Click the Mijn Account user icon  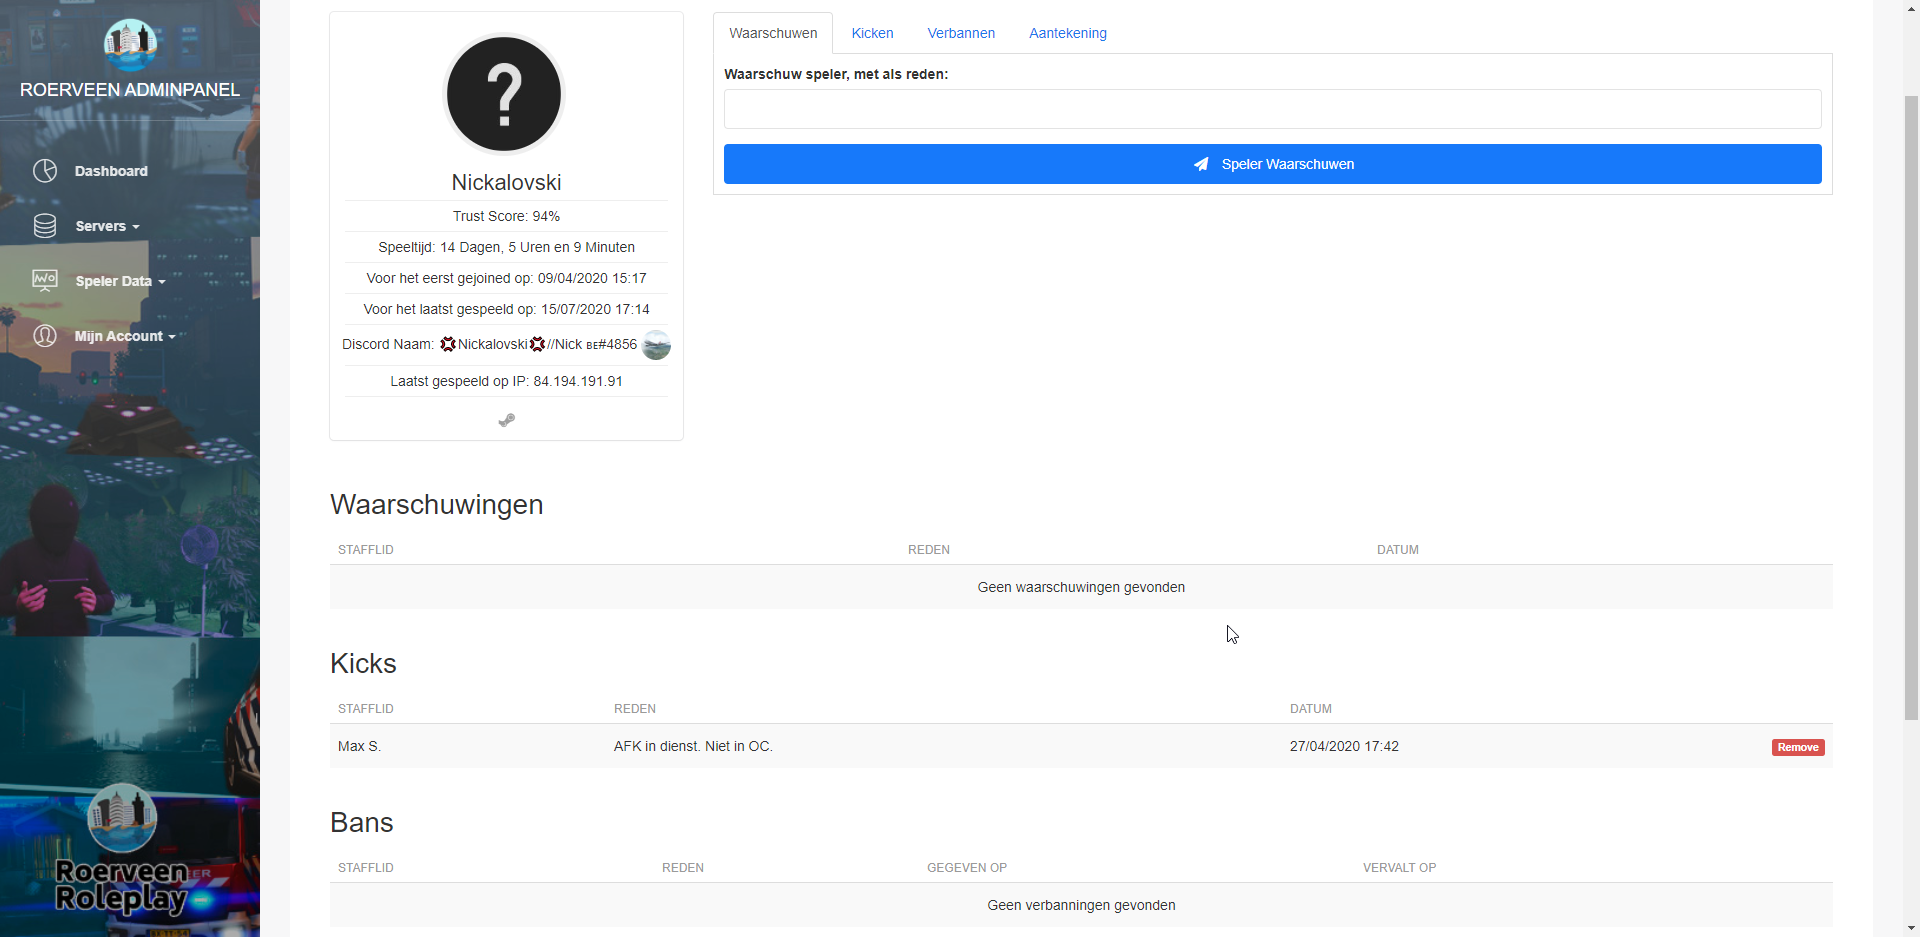click(45, 336)
